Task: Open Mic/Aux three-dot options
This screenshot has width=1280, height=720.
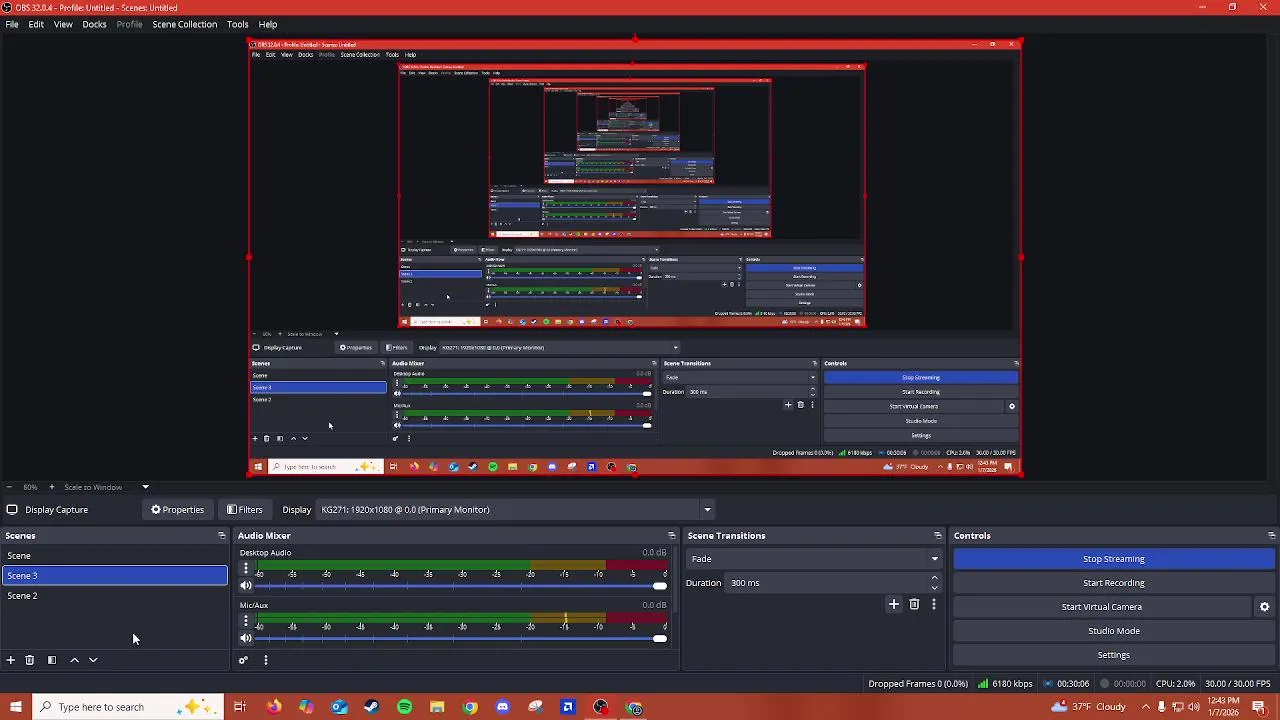Action: (x=246, y=620)
